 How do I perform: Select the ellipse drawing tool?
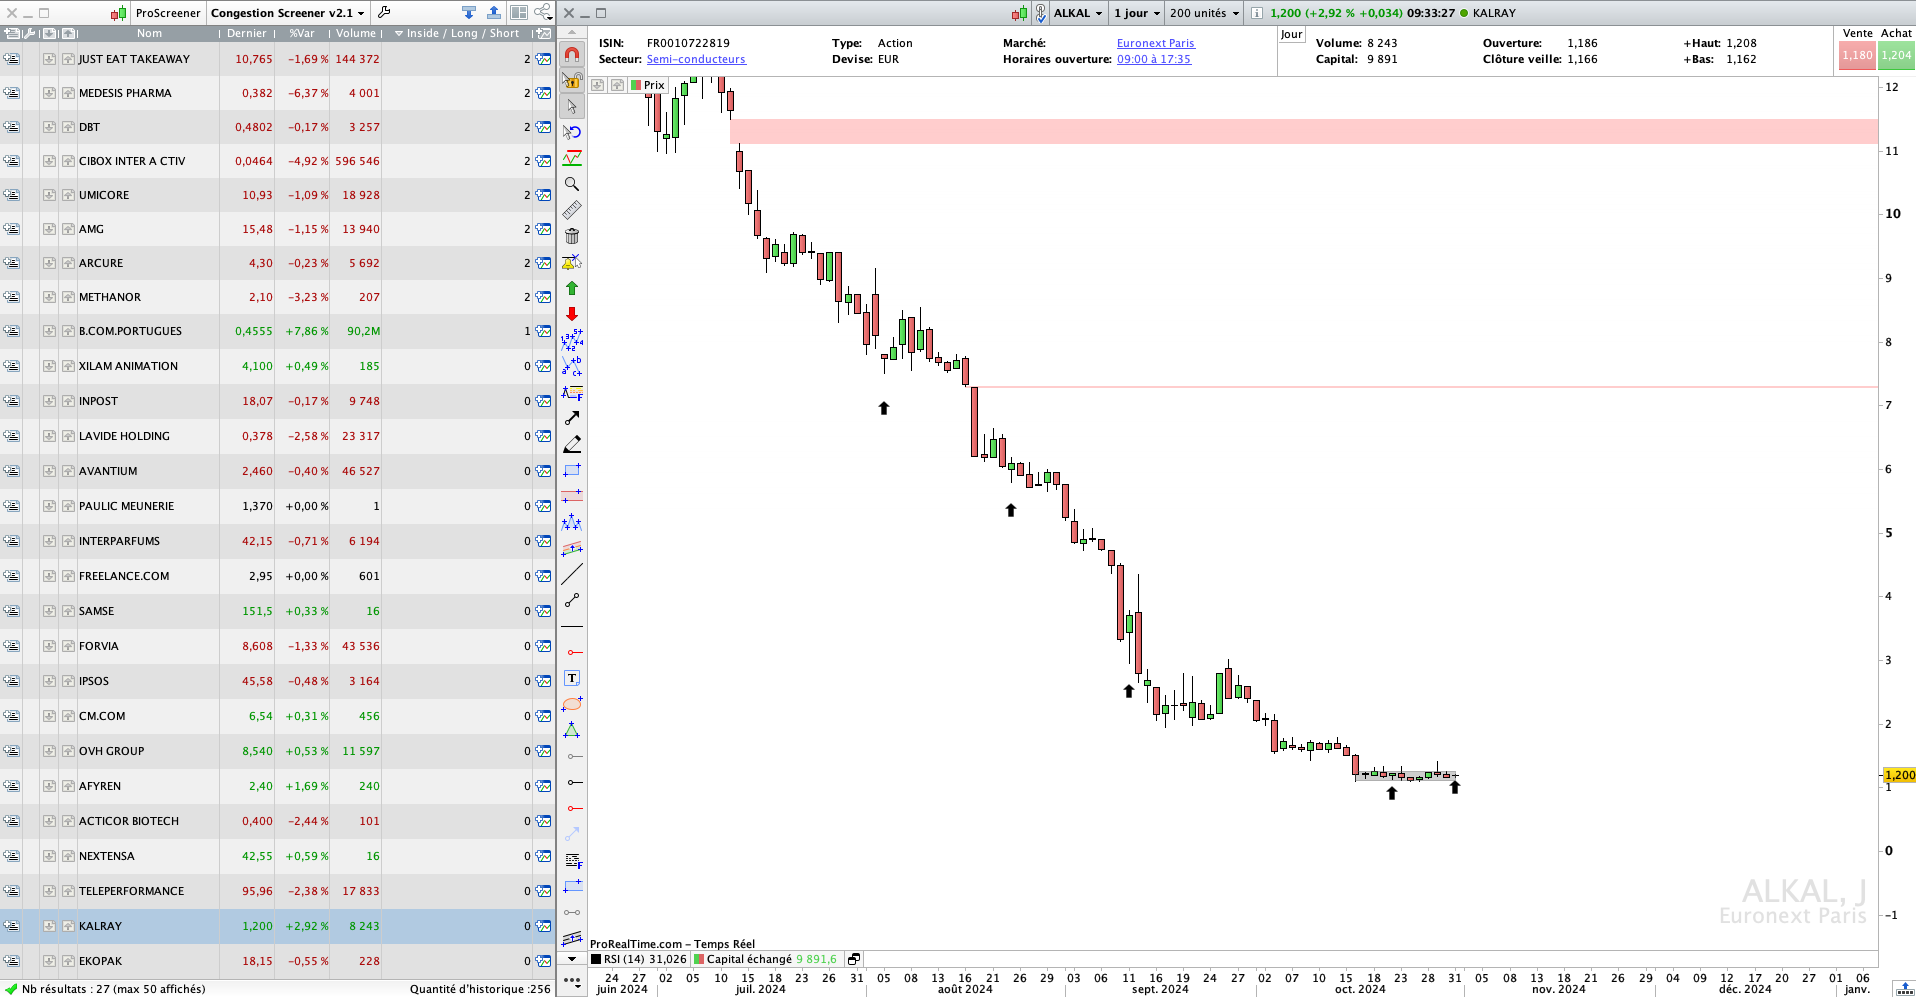click(x=572, y=704)
